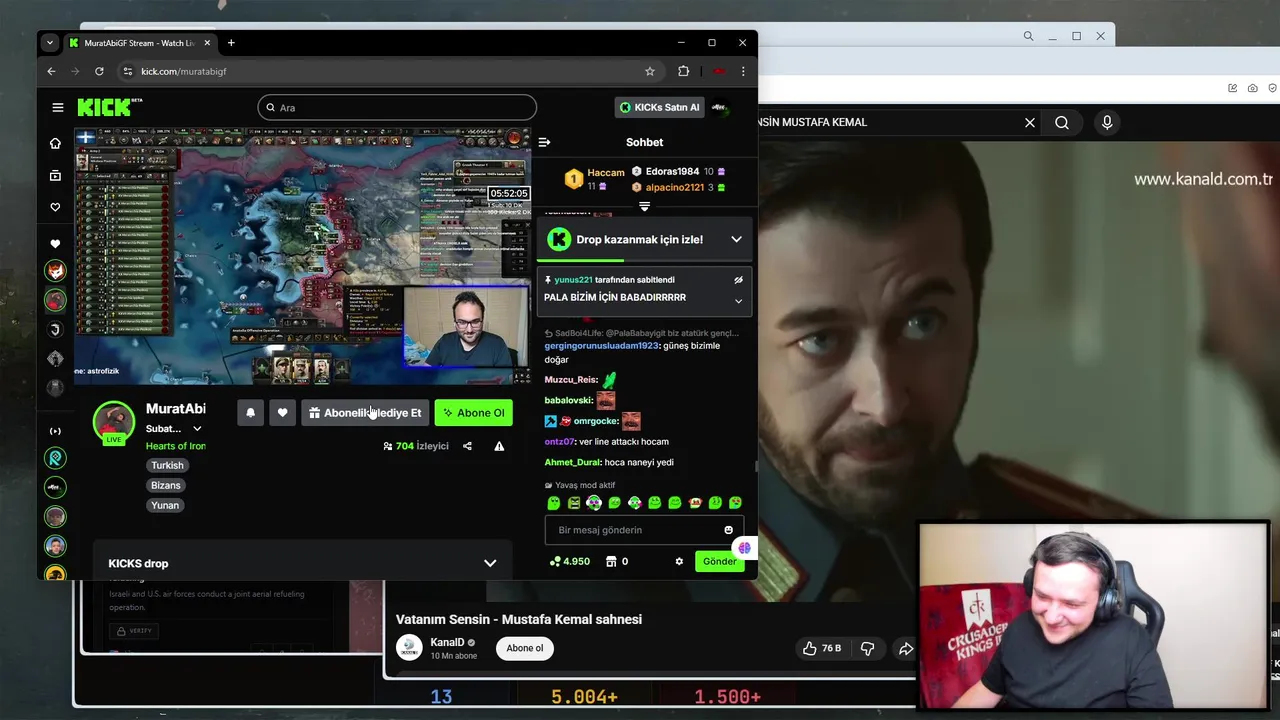Expand recommended channels icon in sidebar
Image resolution: width=1280 pixels, height=720 pixels.
55,431
